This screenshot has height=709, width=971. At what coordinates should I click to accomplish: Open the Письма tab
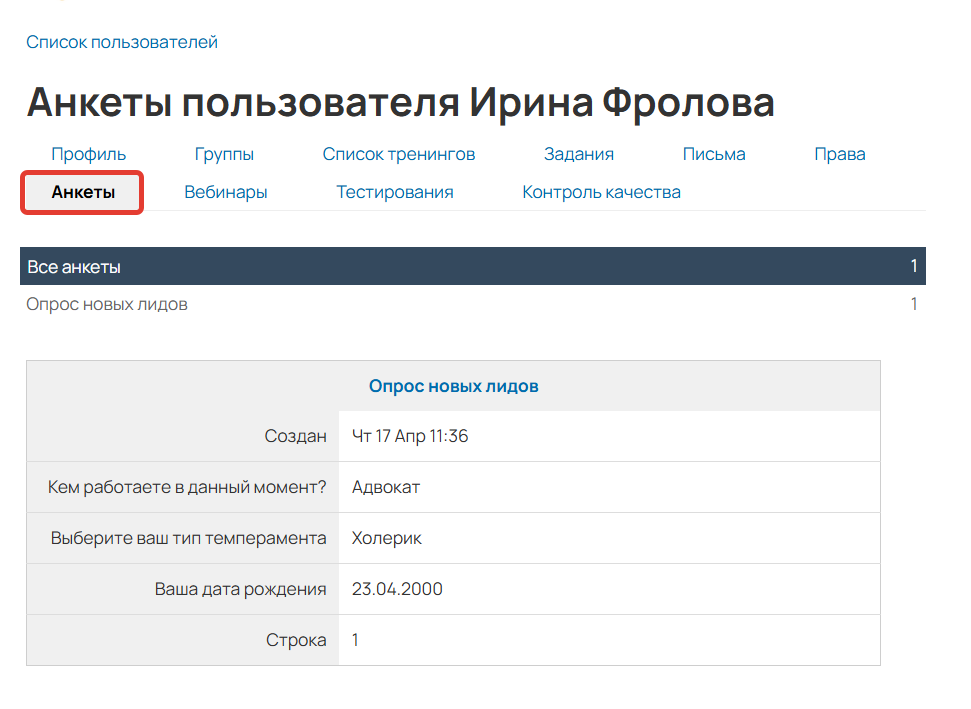click(713, 154)
